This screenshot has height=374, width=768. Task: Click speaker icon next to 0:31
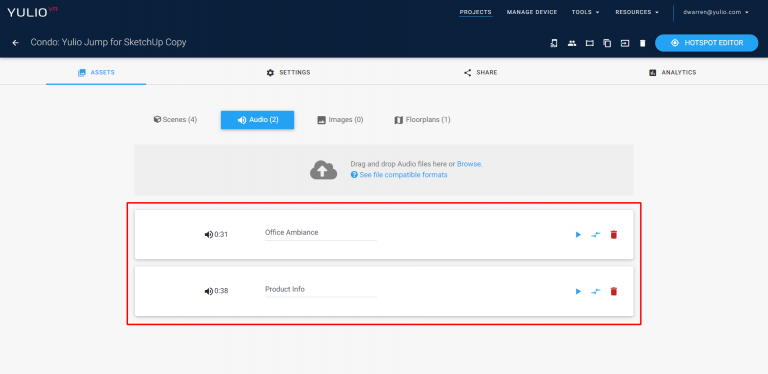coord(209,234)
